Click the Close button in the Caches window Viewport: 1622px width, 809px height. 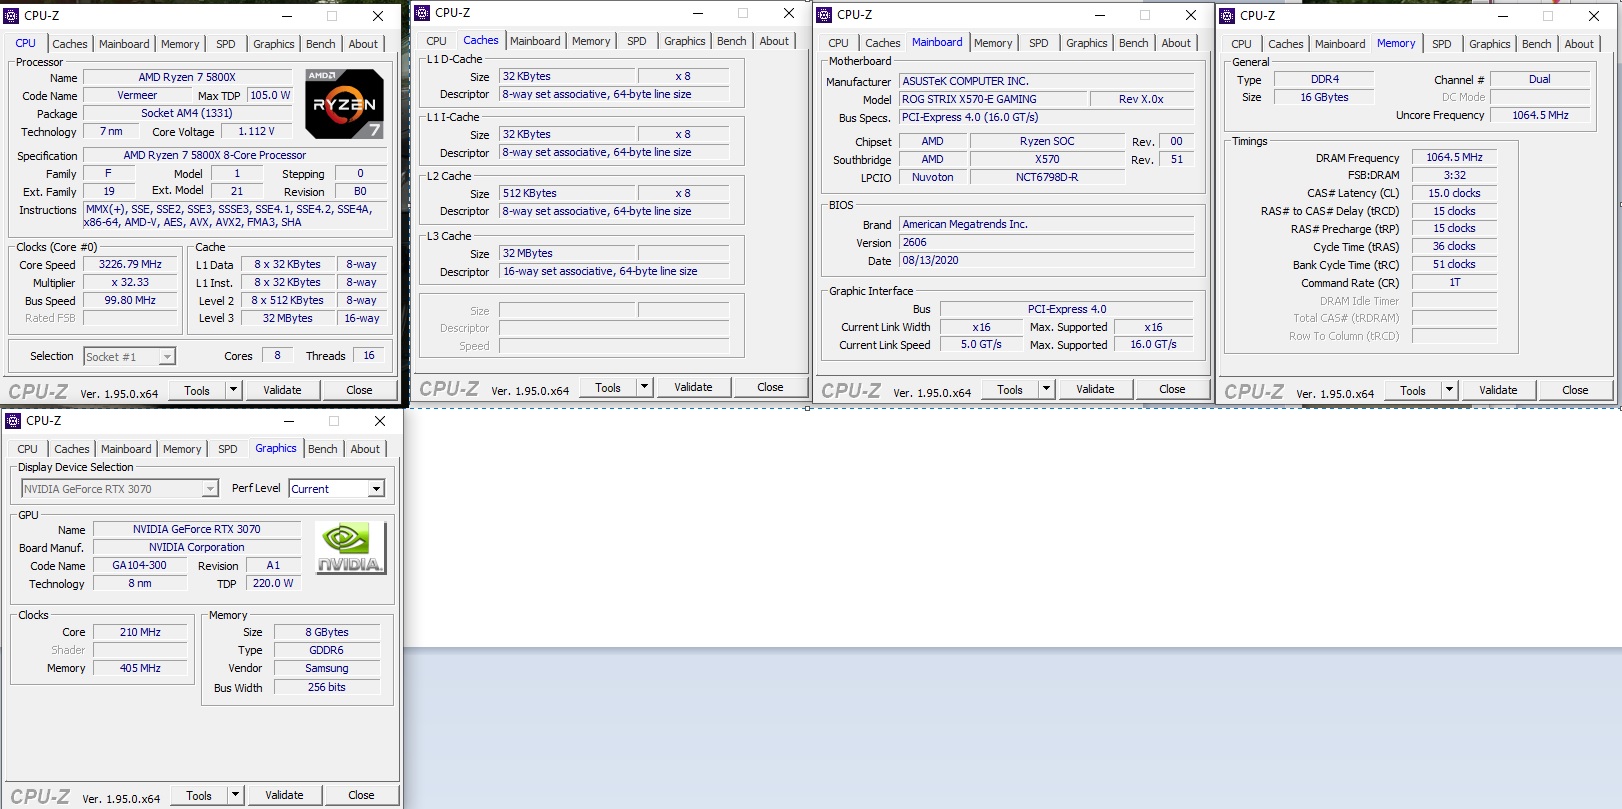(770, 387)
